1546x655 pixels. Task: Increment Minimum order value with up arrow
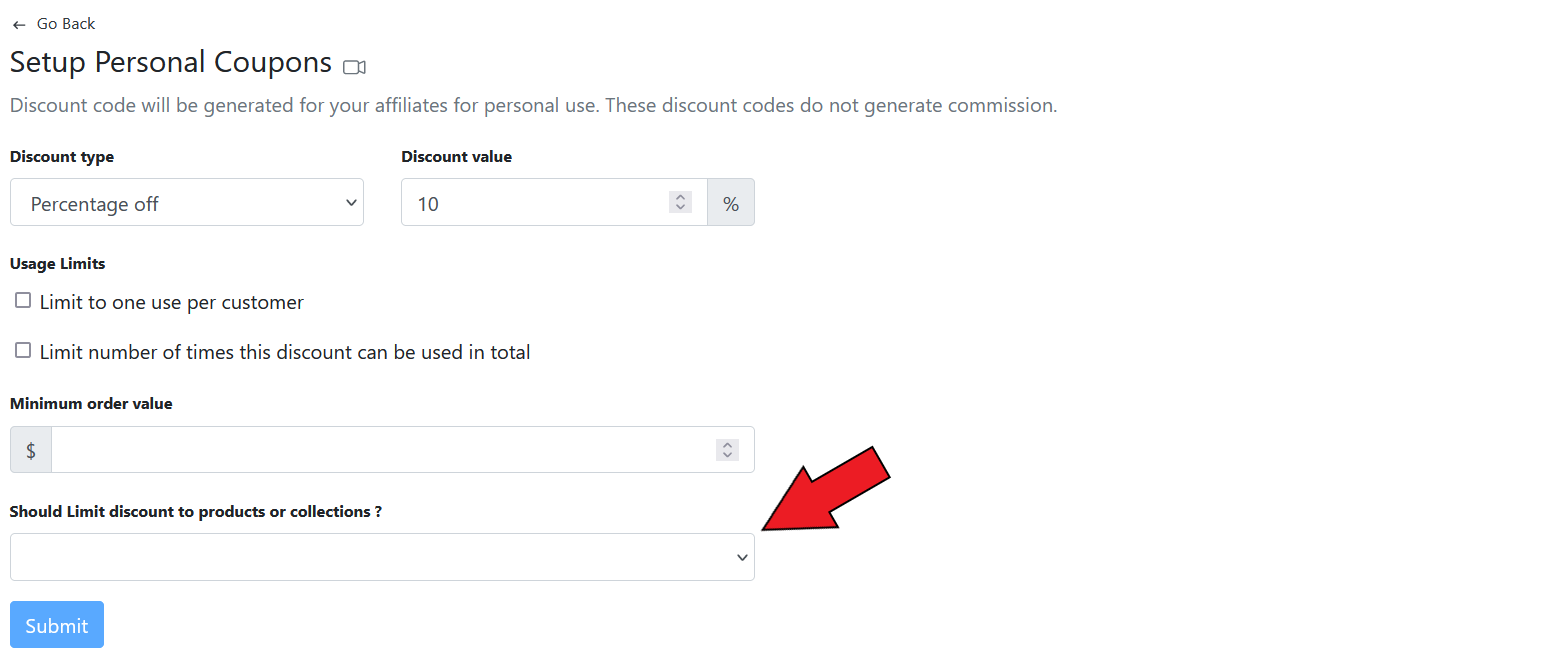pyautogui.click(x=728, y=445)
